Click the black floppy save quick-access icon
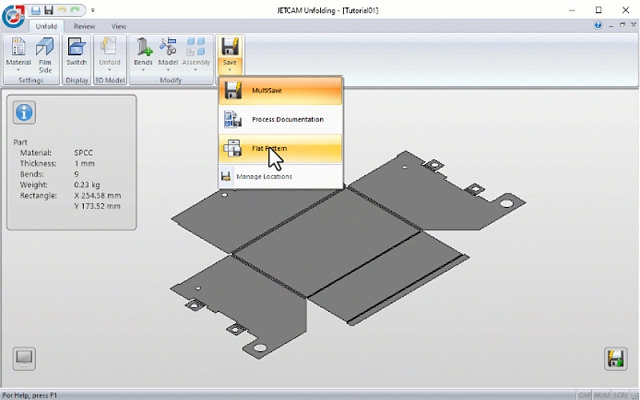Viewport: 640px width, 400px height. [x=49, y=10]
